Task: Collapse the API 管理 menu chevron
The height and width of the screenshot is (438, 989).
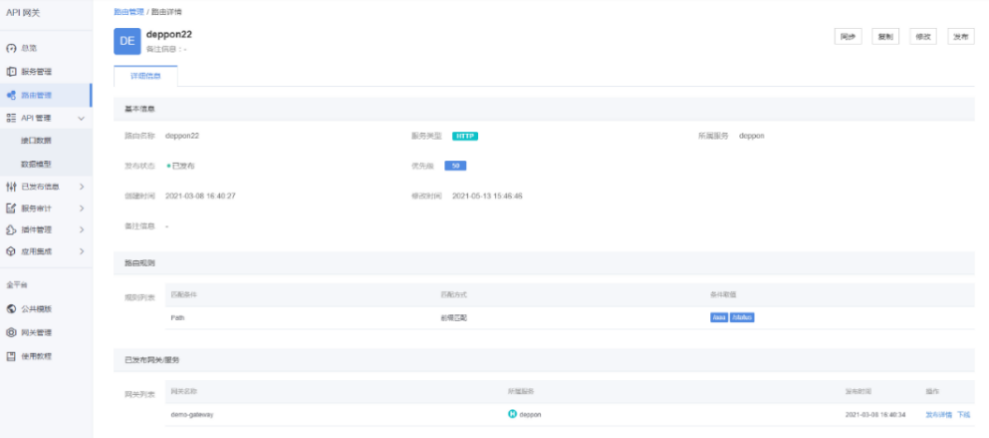Action: 81,118
